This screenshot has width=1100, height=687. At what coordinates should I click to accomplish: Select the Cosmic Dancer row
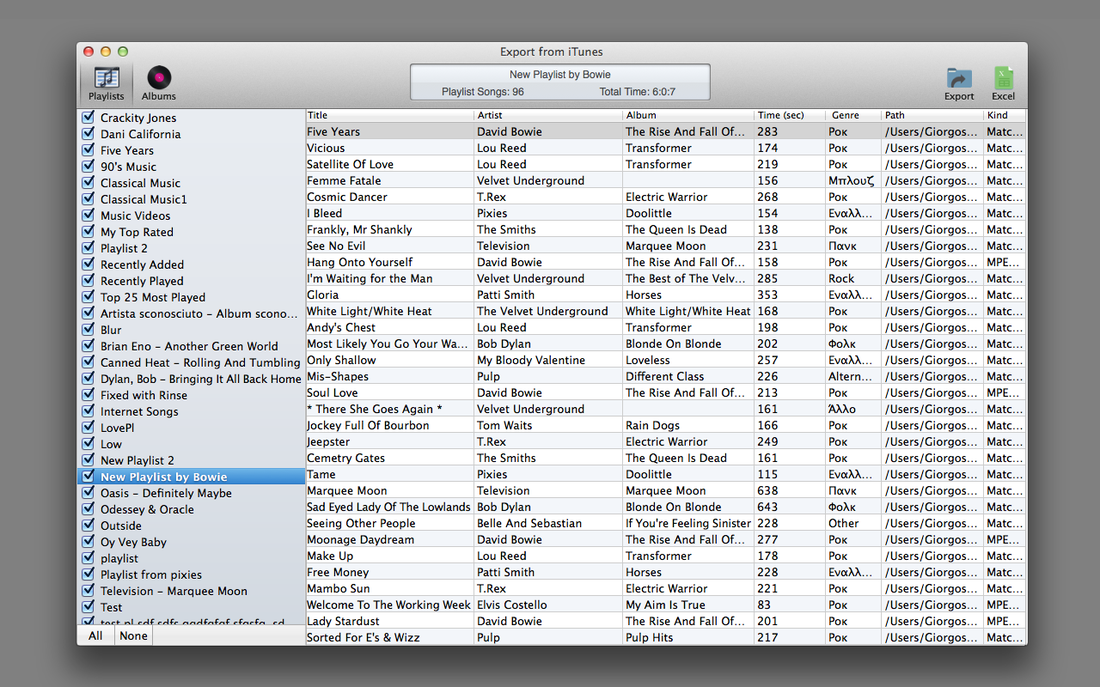(665, 196)
